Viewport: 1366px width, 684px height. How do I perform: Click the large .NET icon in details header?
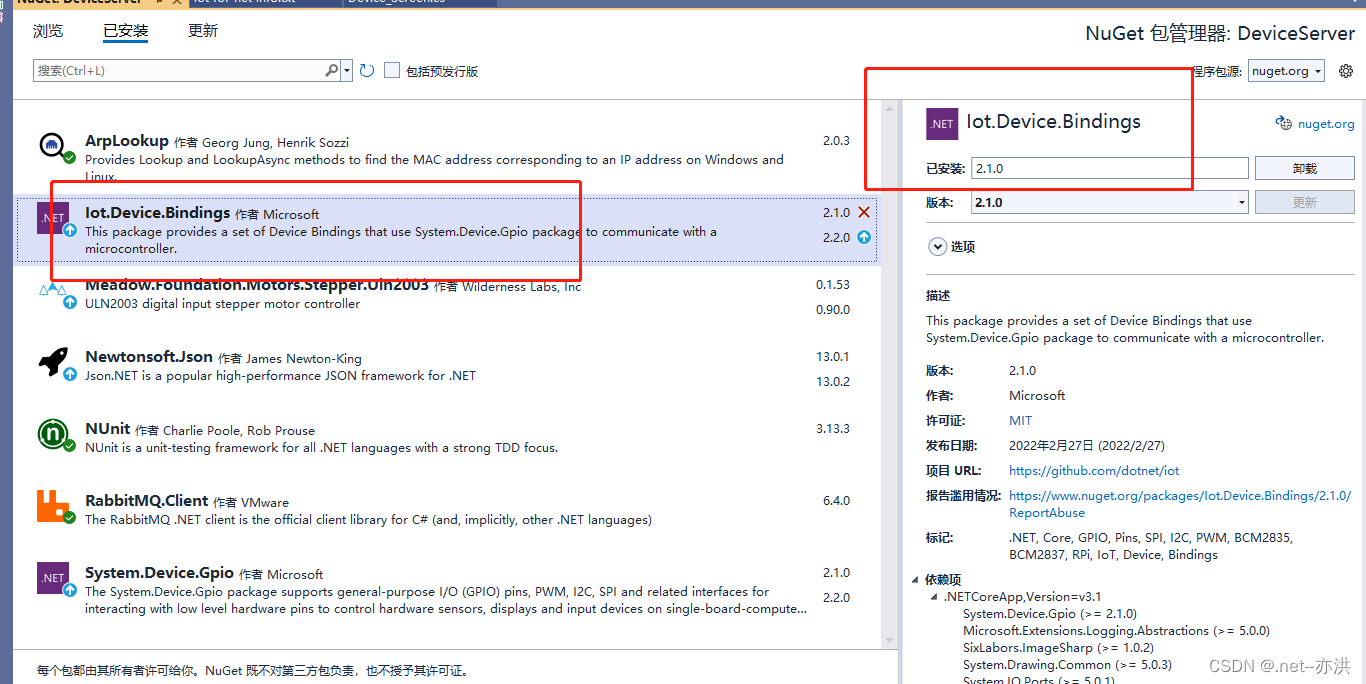coord(942,124)
